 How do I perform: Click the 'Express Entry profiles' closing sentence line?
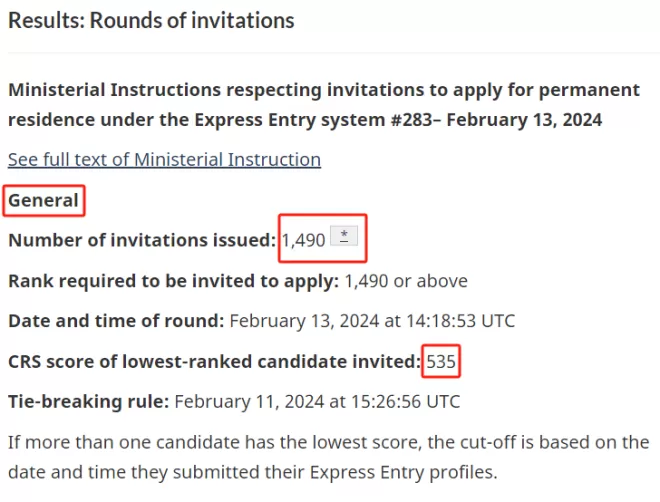[253, 472]
